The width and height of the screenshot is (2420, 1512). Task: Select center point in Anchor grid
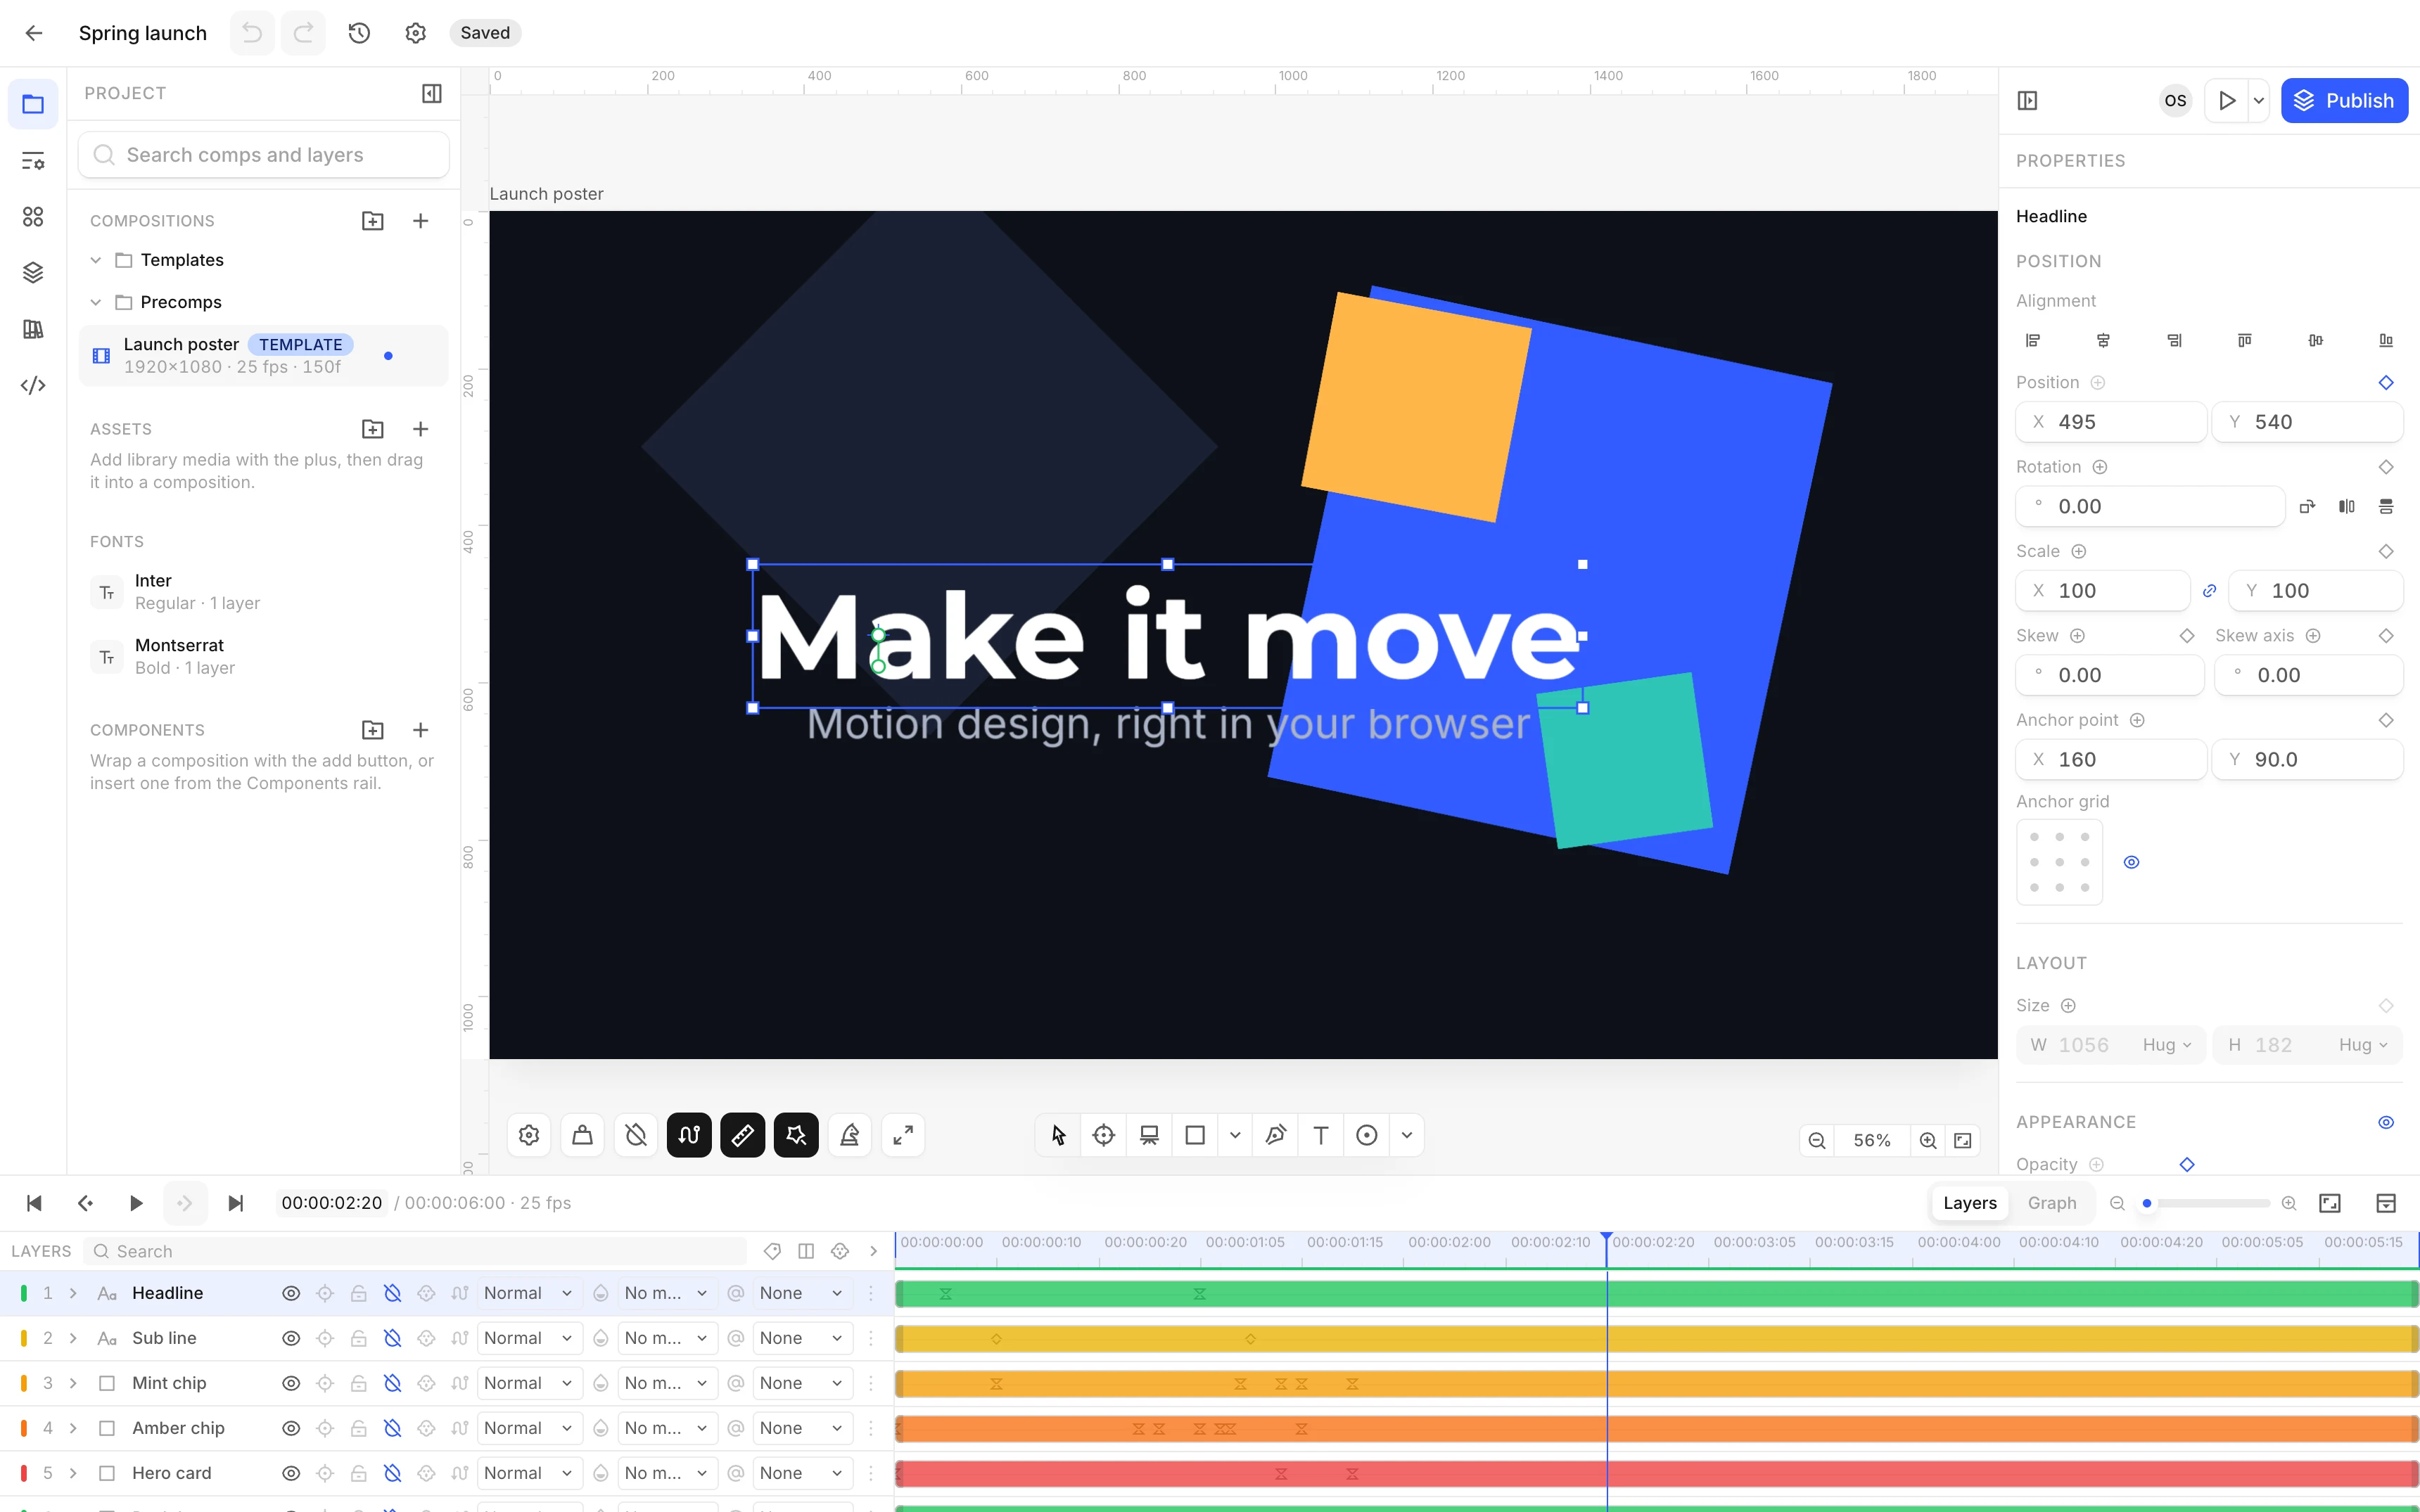[x=2060, y=862]
